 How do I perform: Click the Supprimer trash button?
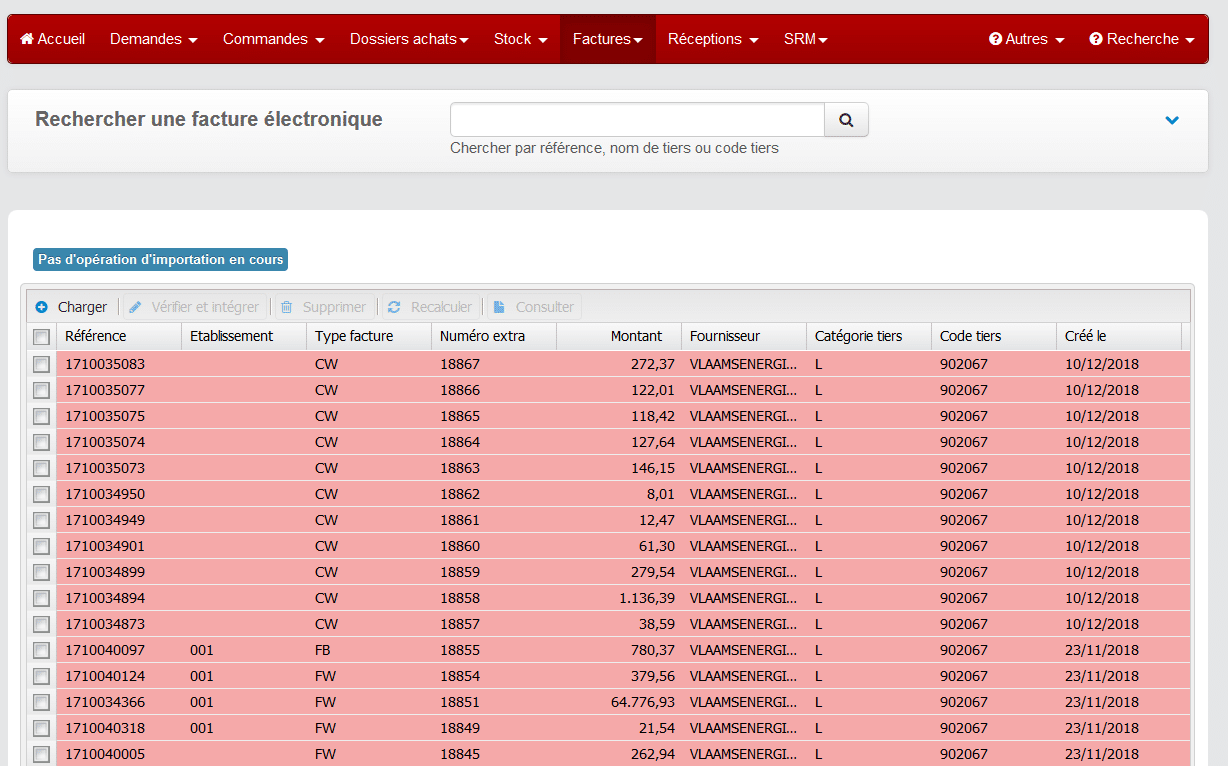click(323, 307)
